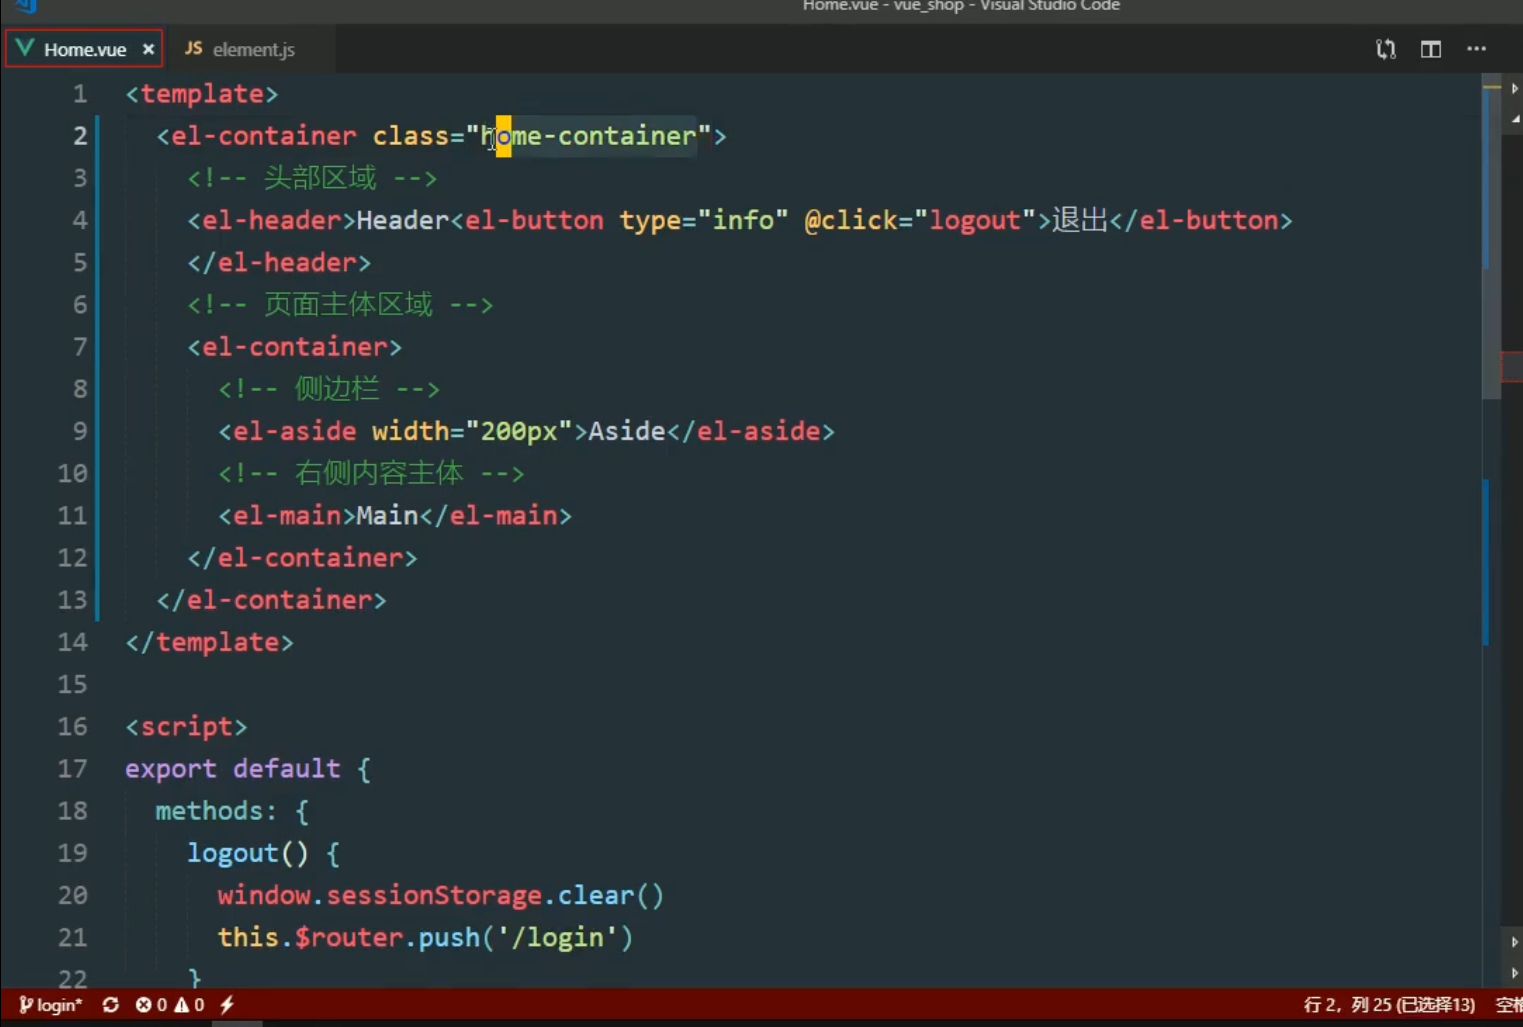Click the login* git branch indicator
Viewport: 1523px width, 1027px height.
coord(50,1004)
